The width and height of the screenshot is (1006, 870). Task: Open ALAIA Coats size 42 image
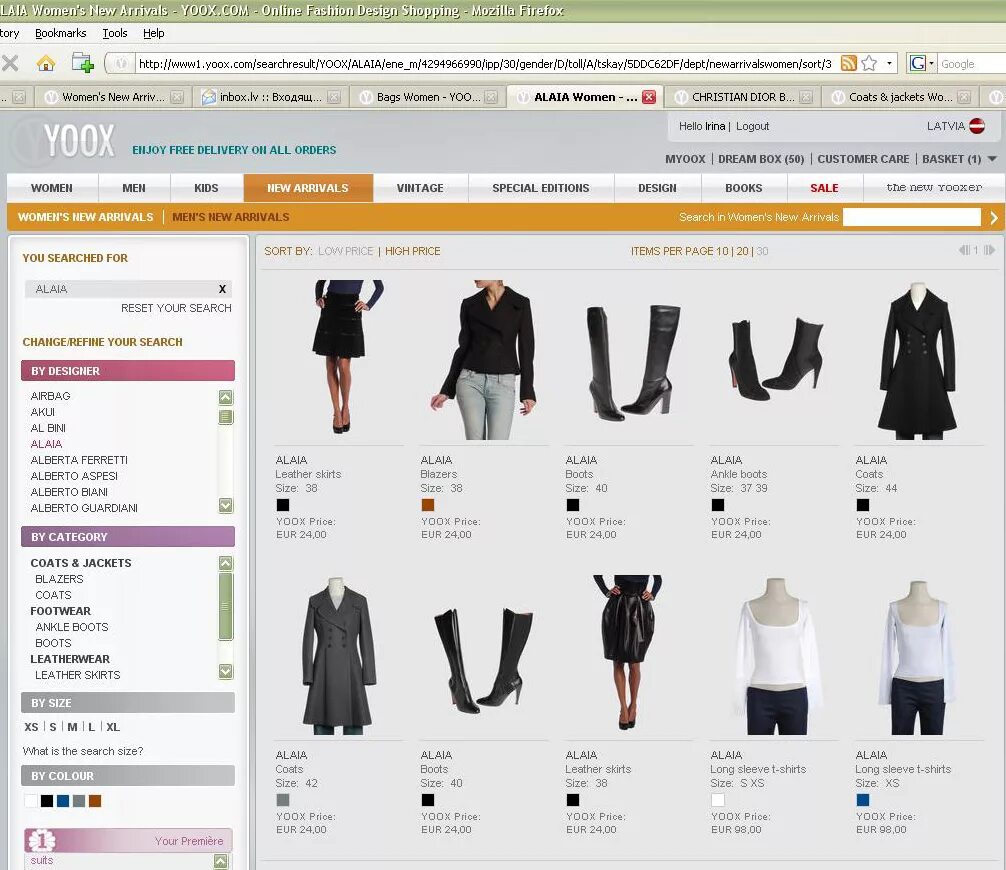point(340,654)
